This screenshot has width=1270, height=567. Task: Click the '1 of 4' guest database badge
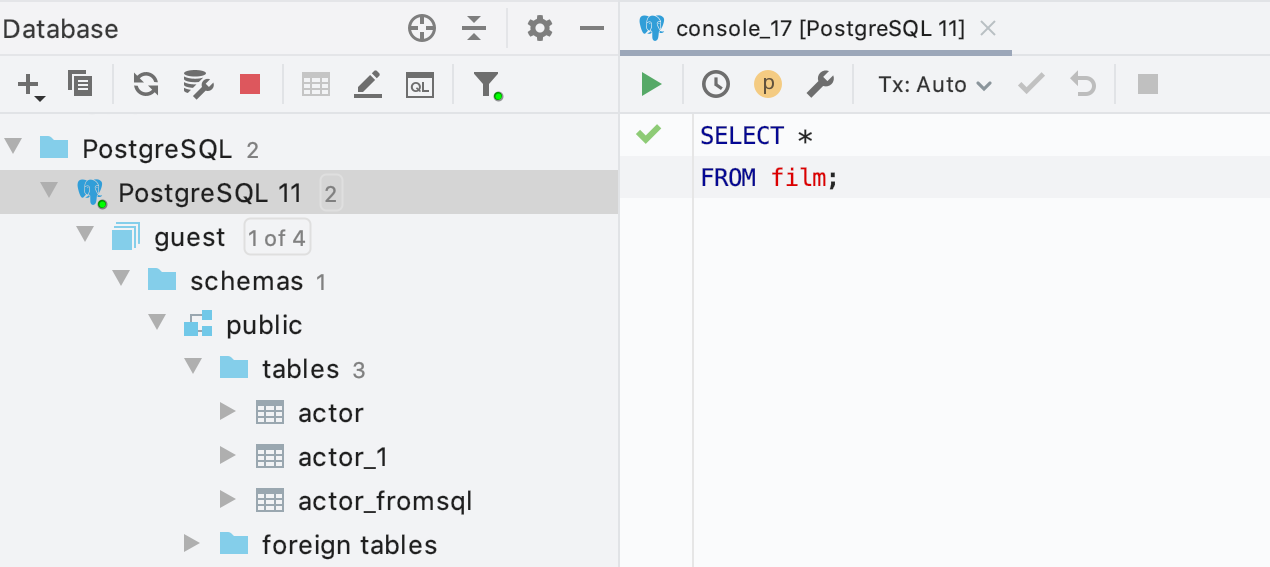coord(277,238)
